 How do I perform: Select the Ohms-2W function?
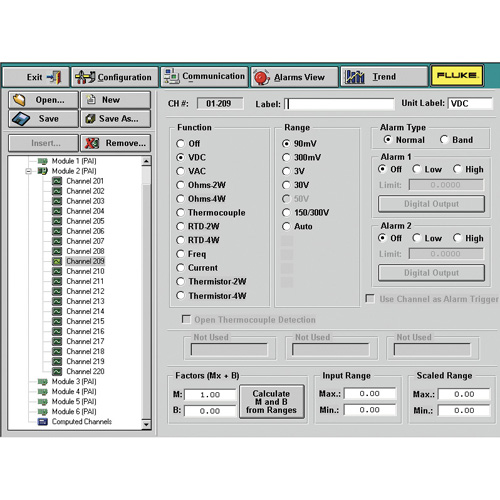click(180, 185)
